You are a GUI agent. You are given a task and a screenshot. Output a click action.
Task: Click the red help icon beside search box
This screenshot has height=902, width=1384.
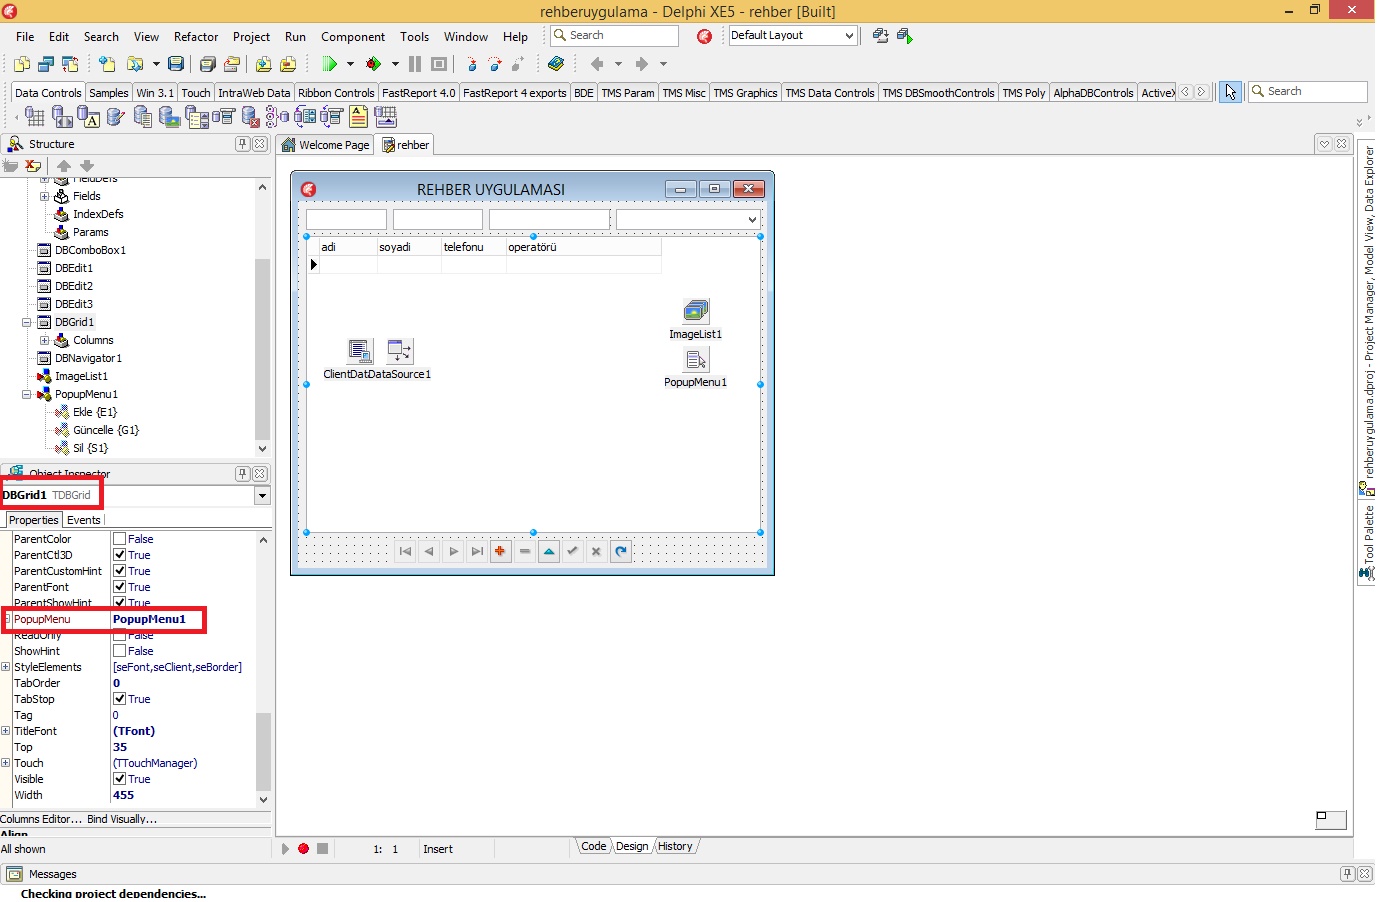pyautogui.click(x=704, y=36)
